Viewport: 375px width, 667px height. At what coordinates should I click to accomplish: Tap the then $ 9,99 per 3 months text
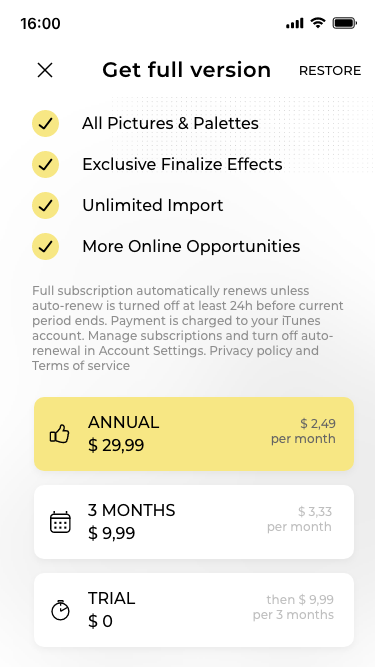coord(293,607)
